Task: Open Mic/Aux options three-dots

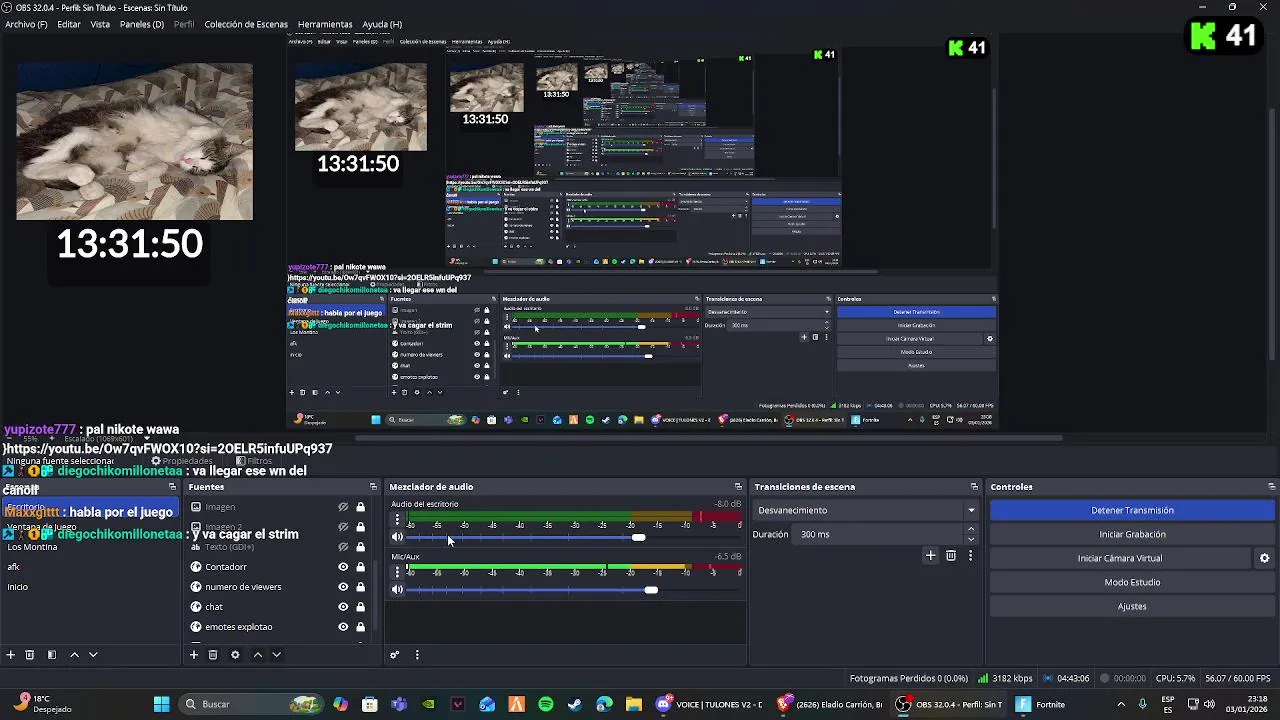Action: click(397, 572)
